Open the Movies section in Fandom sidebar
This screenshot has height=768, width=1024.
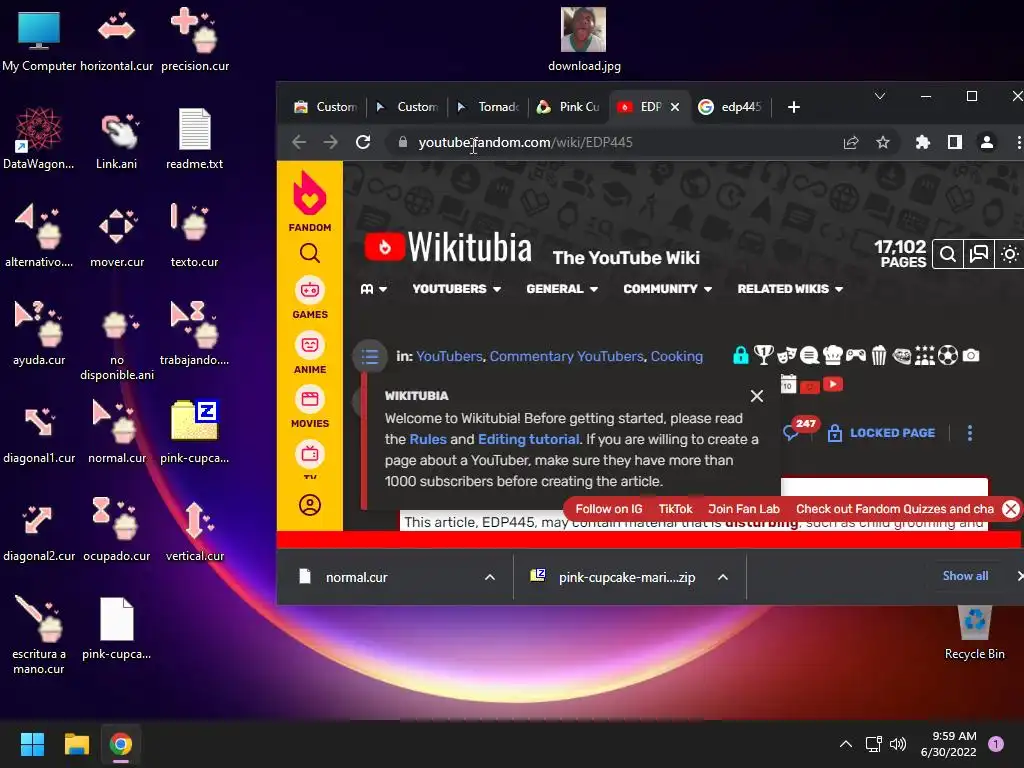tap(310, 408)
